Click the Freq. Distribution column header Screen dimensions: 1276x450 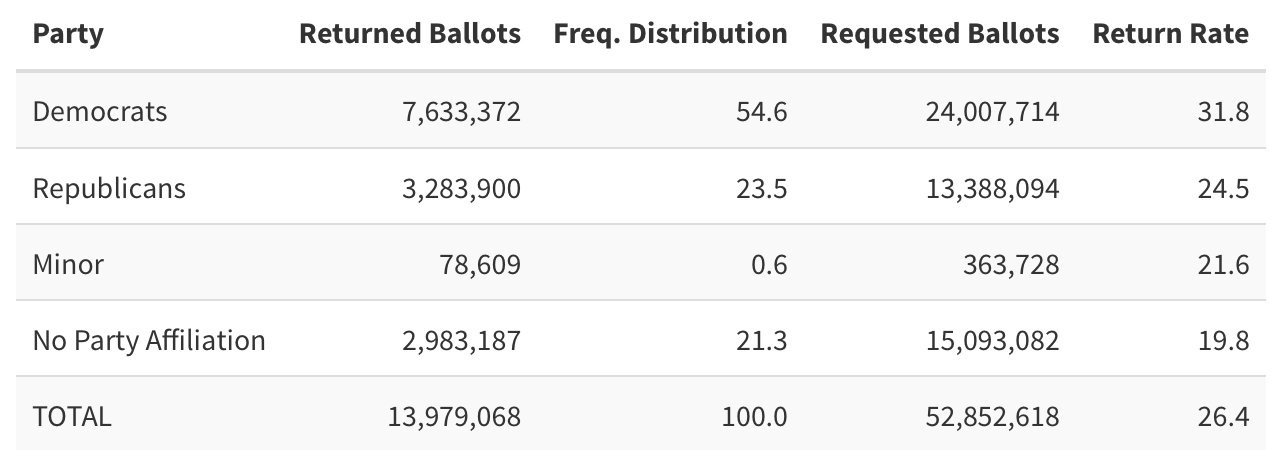pos(670,34)
